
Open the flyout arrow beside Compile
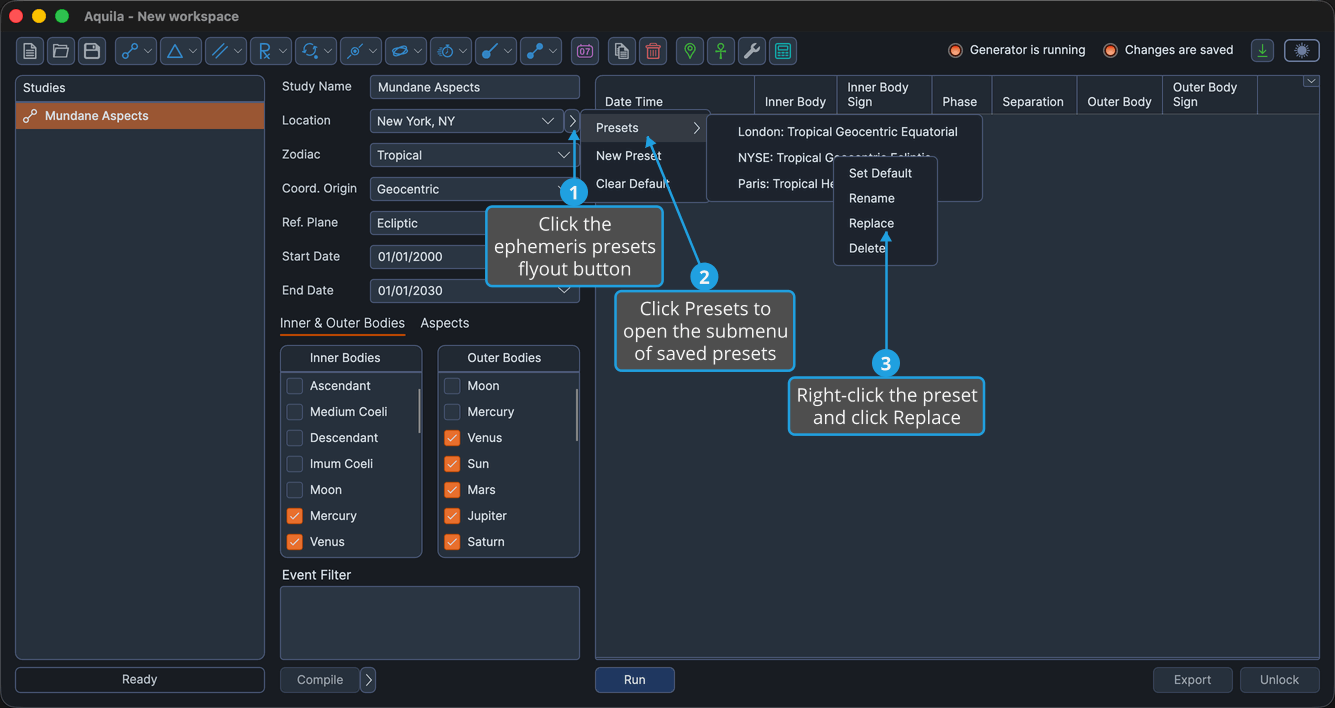coord(368,680)
